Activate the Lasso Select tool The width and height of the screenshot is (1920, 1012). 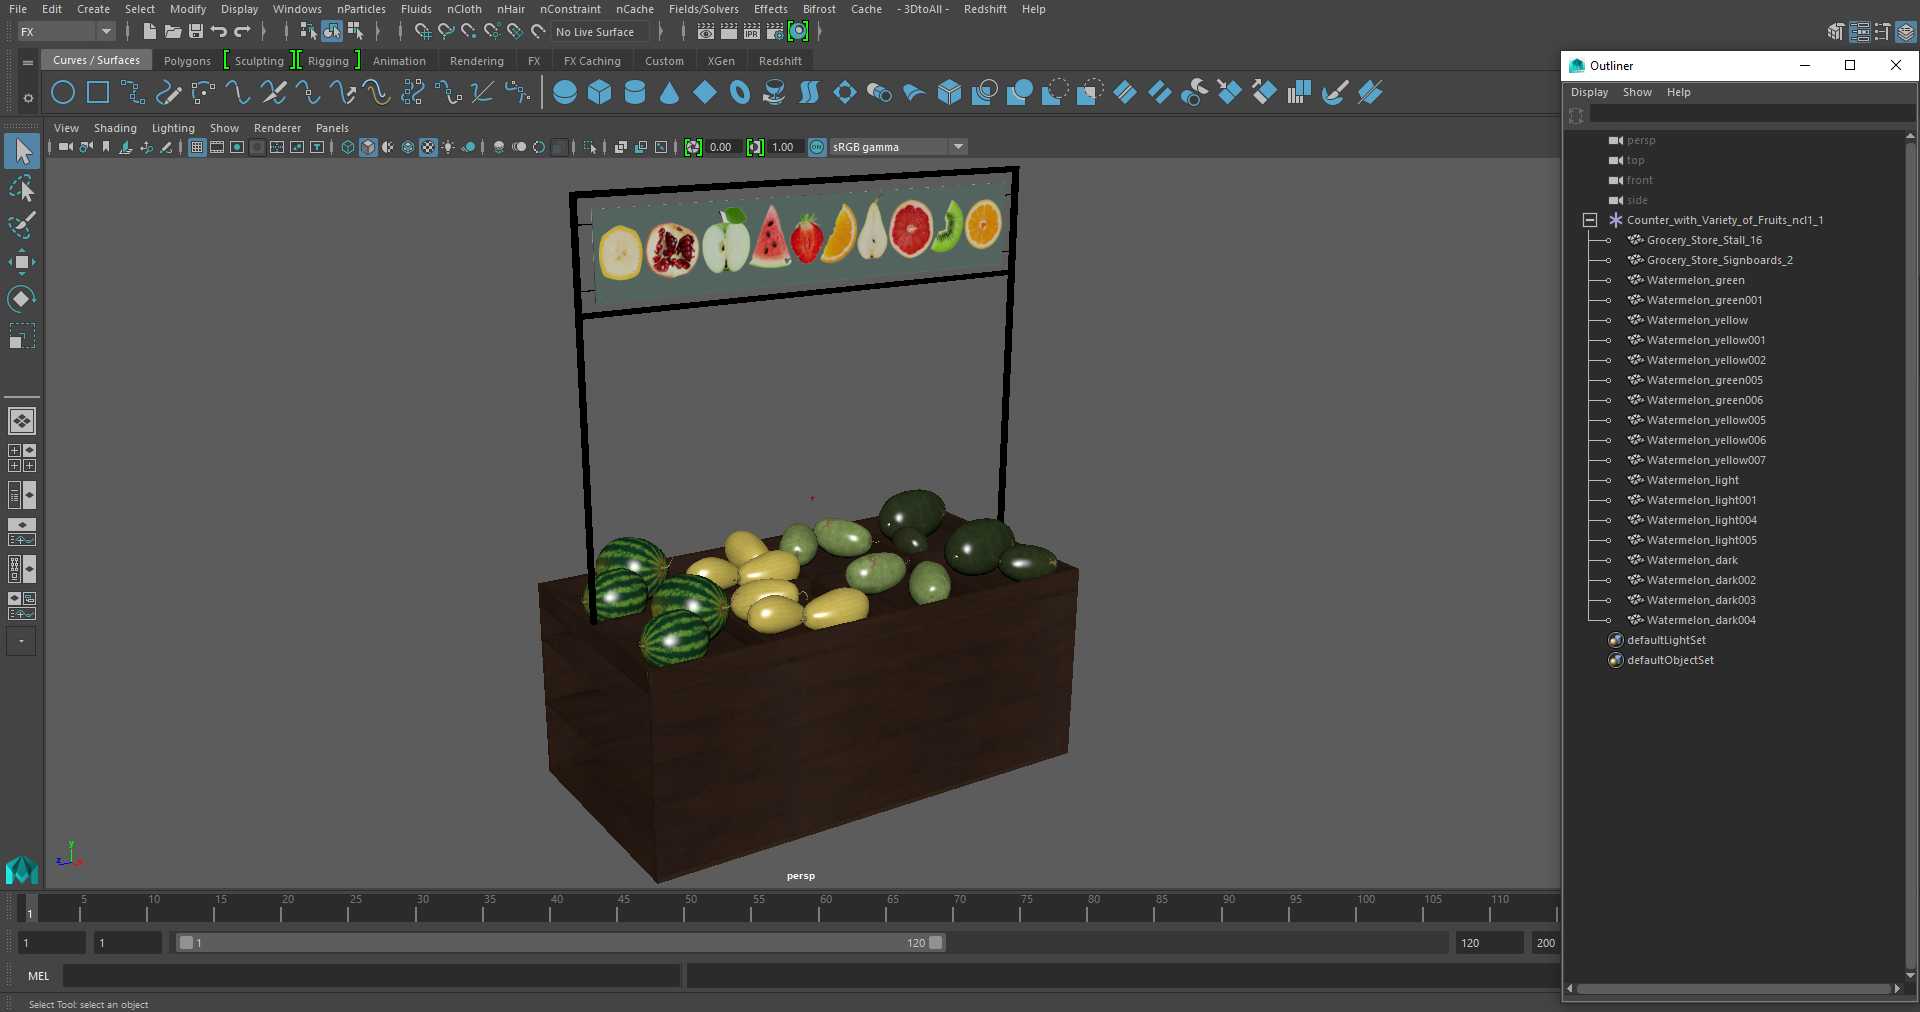(x=21, y=188)
